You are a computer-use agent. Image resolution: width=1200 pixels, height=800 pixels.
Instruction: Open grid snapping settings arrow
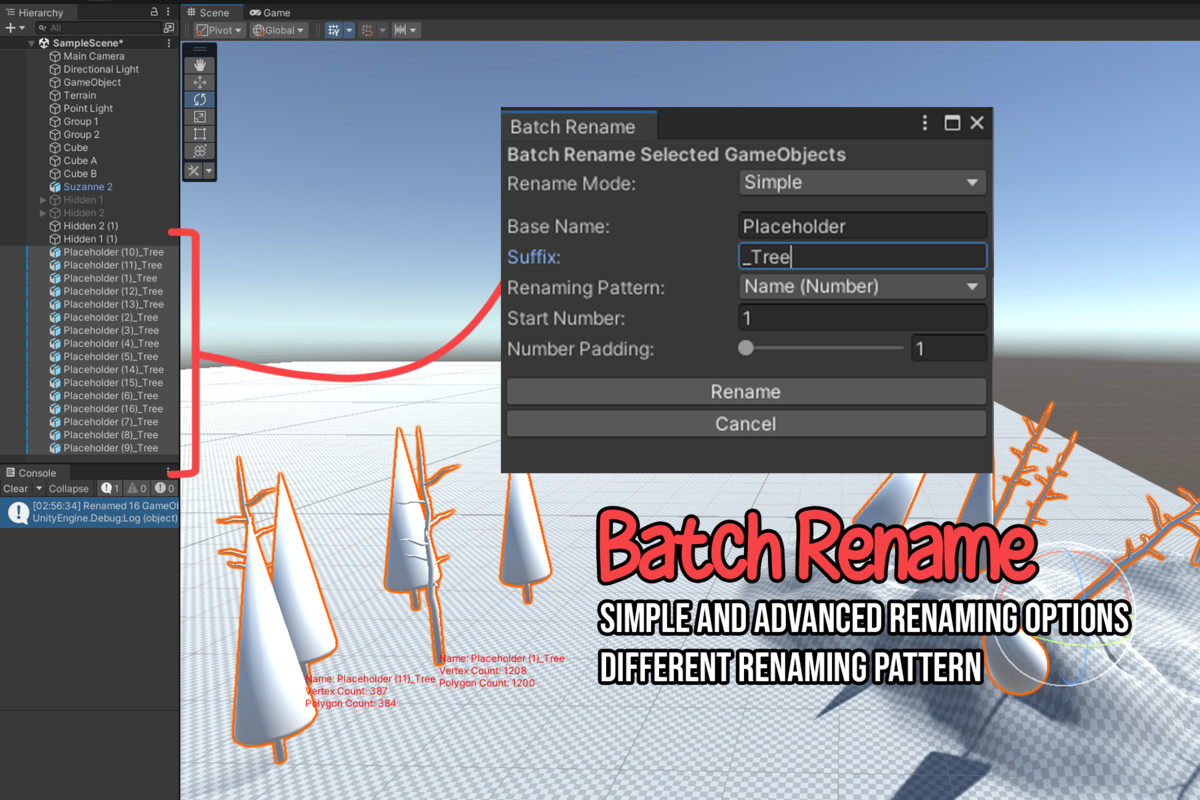pos(382,30)
